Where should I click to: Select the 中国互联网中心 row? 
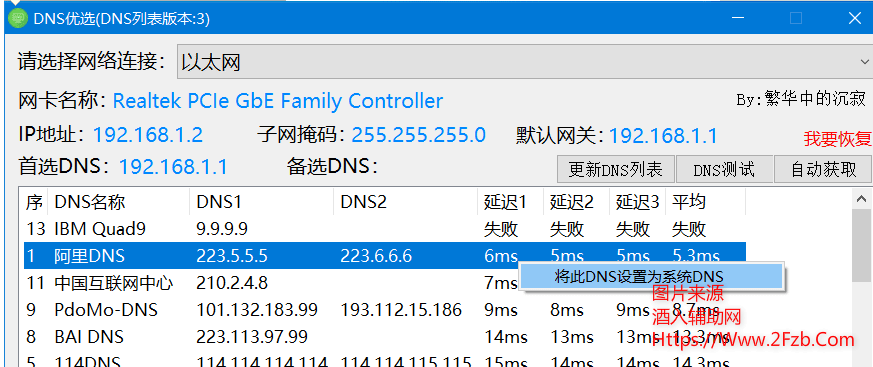[383, 283]
